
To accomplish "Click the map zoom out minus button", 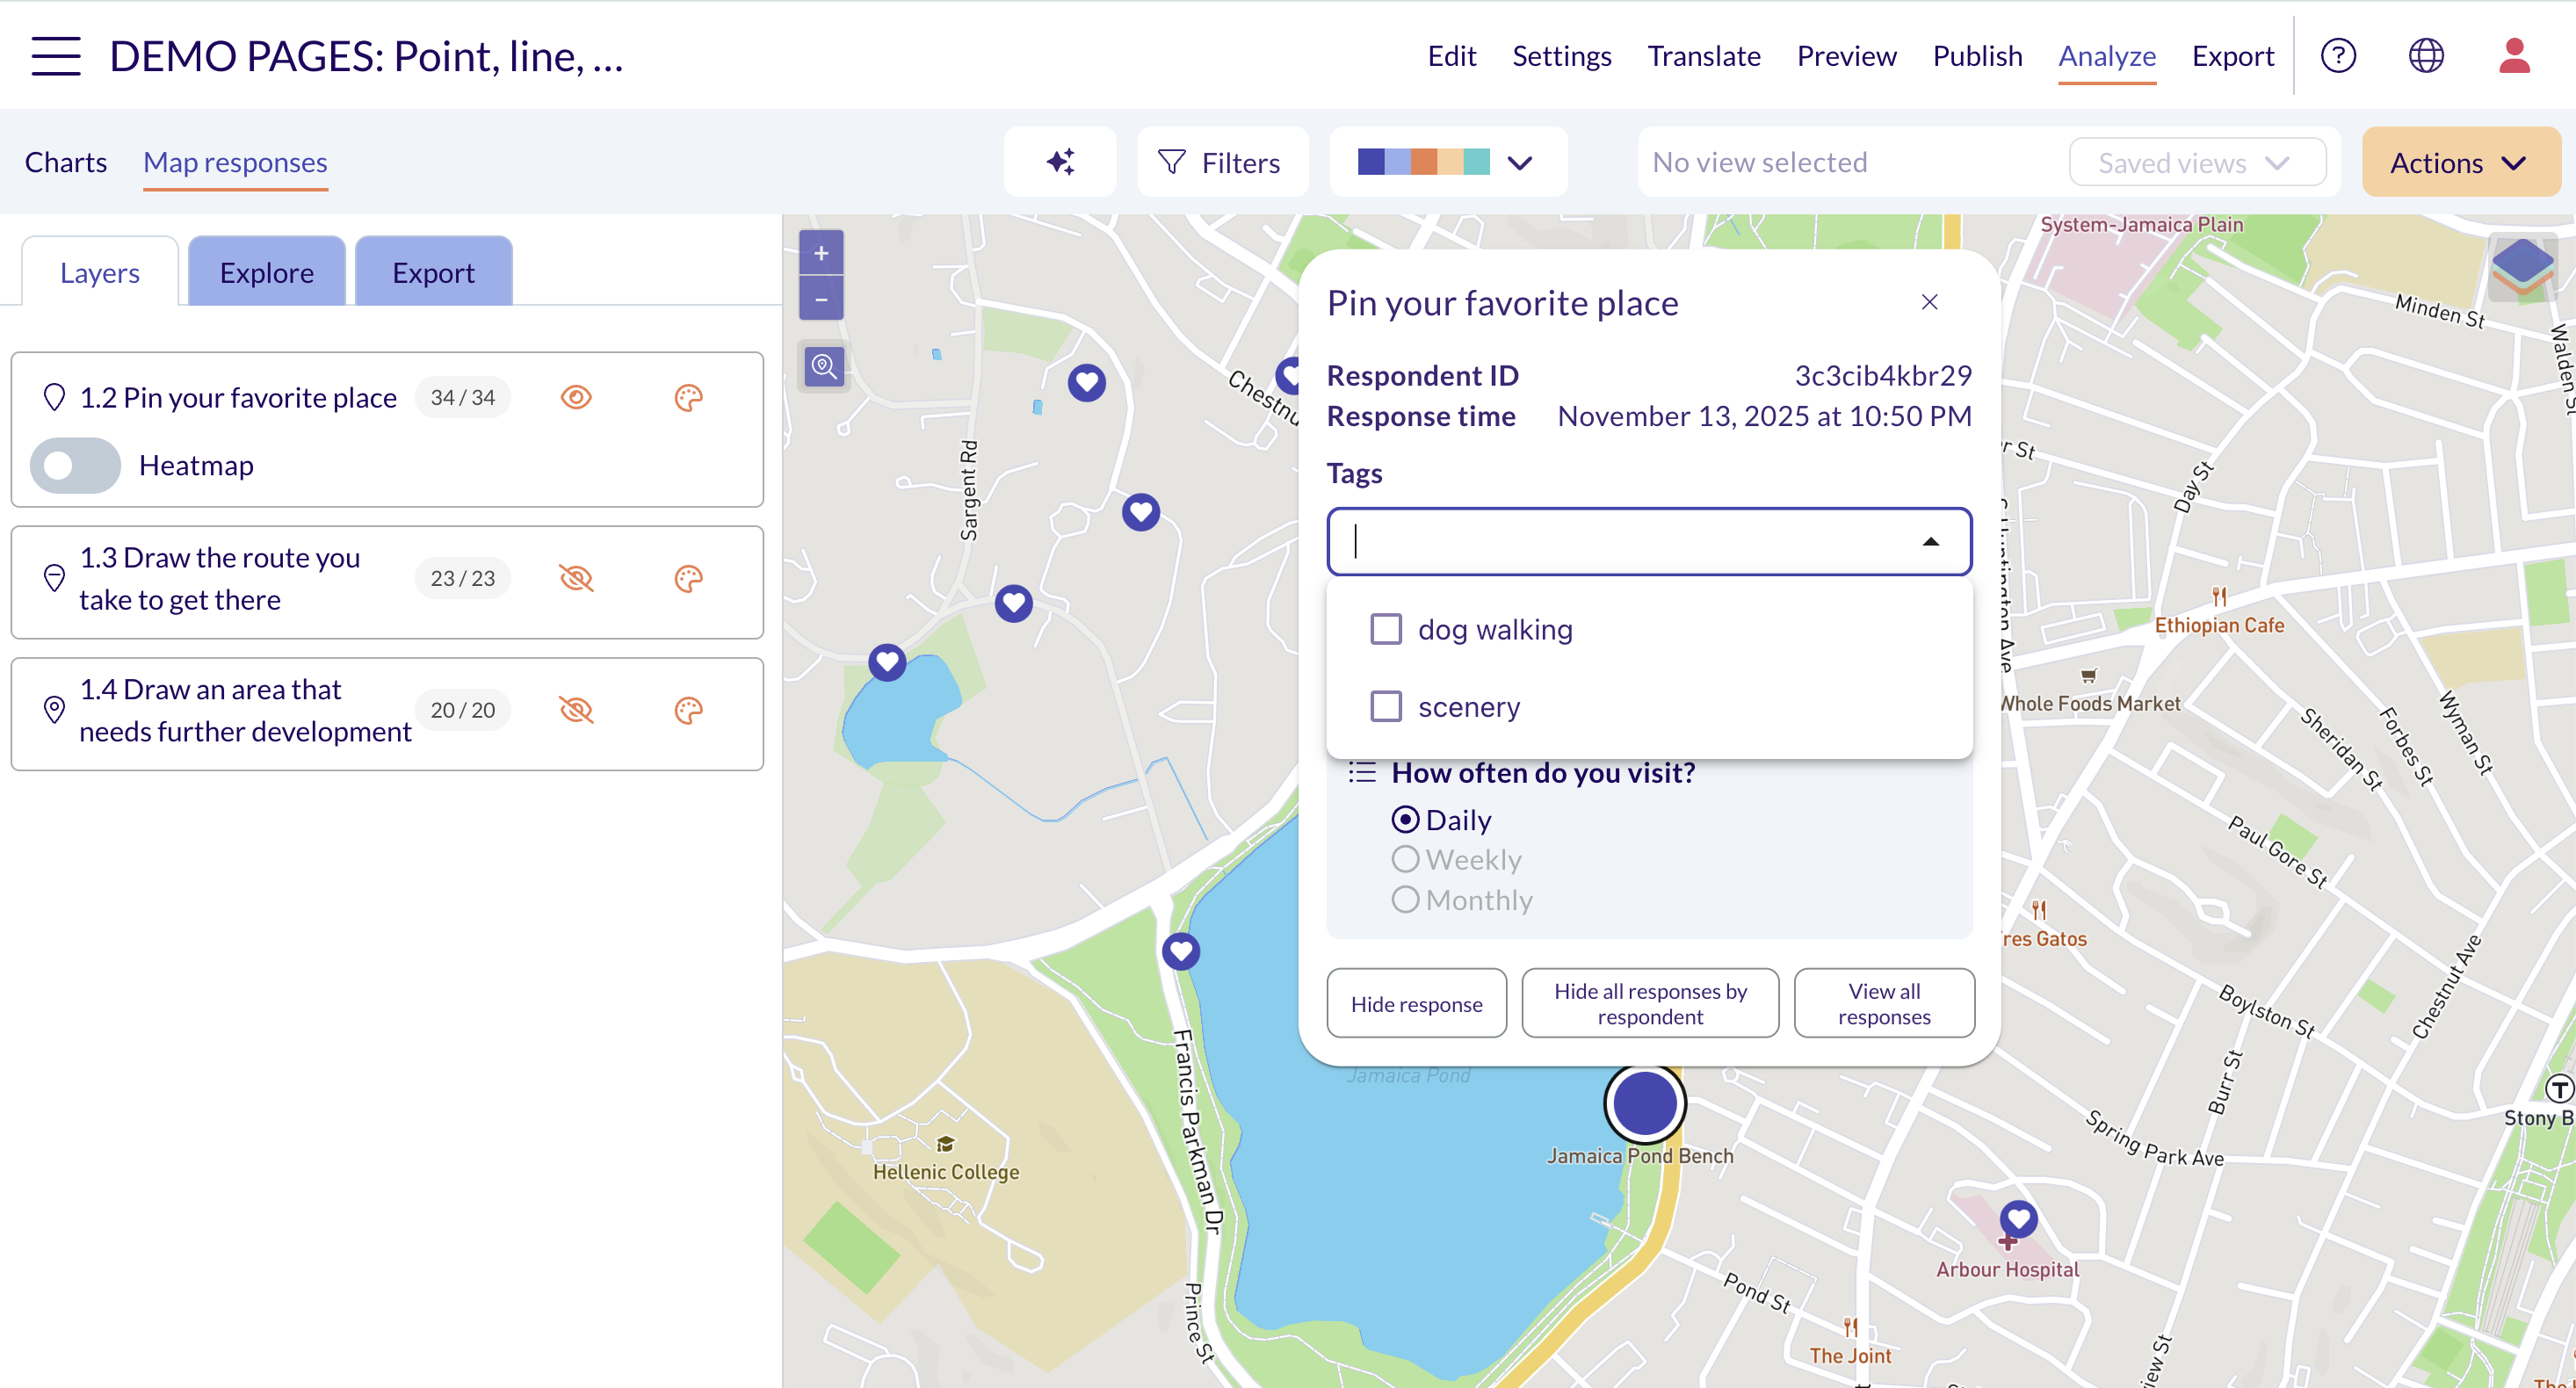I will (821, 298).
